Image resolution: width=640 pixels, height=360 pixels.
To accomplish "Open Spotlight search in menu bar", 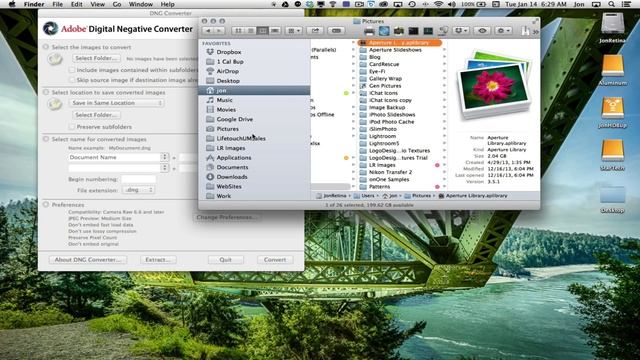I will coord(611,4).
